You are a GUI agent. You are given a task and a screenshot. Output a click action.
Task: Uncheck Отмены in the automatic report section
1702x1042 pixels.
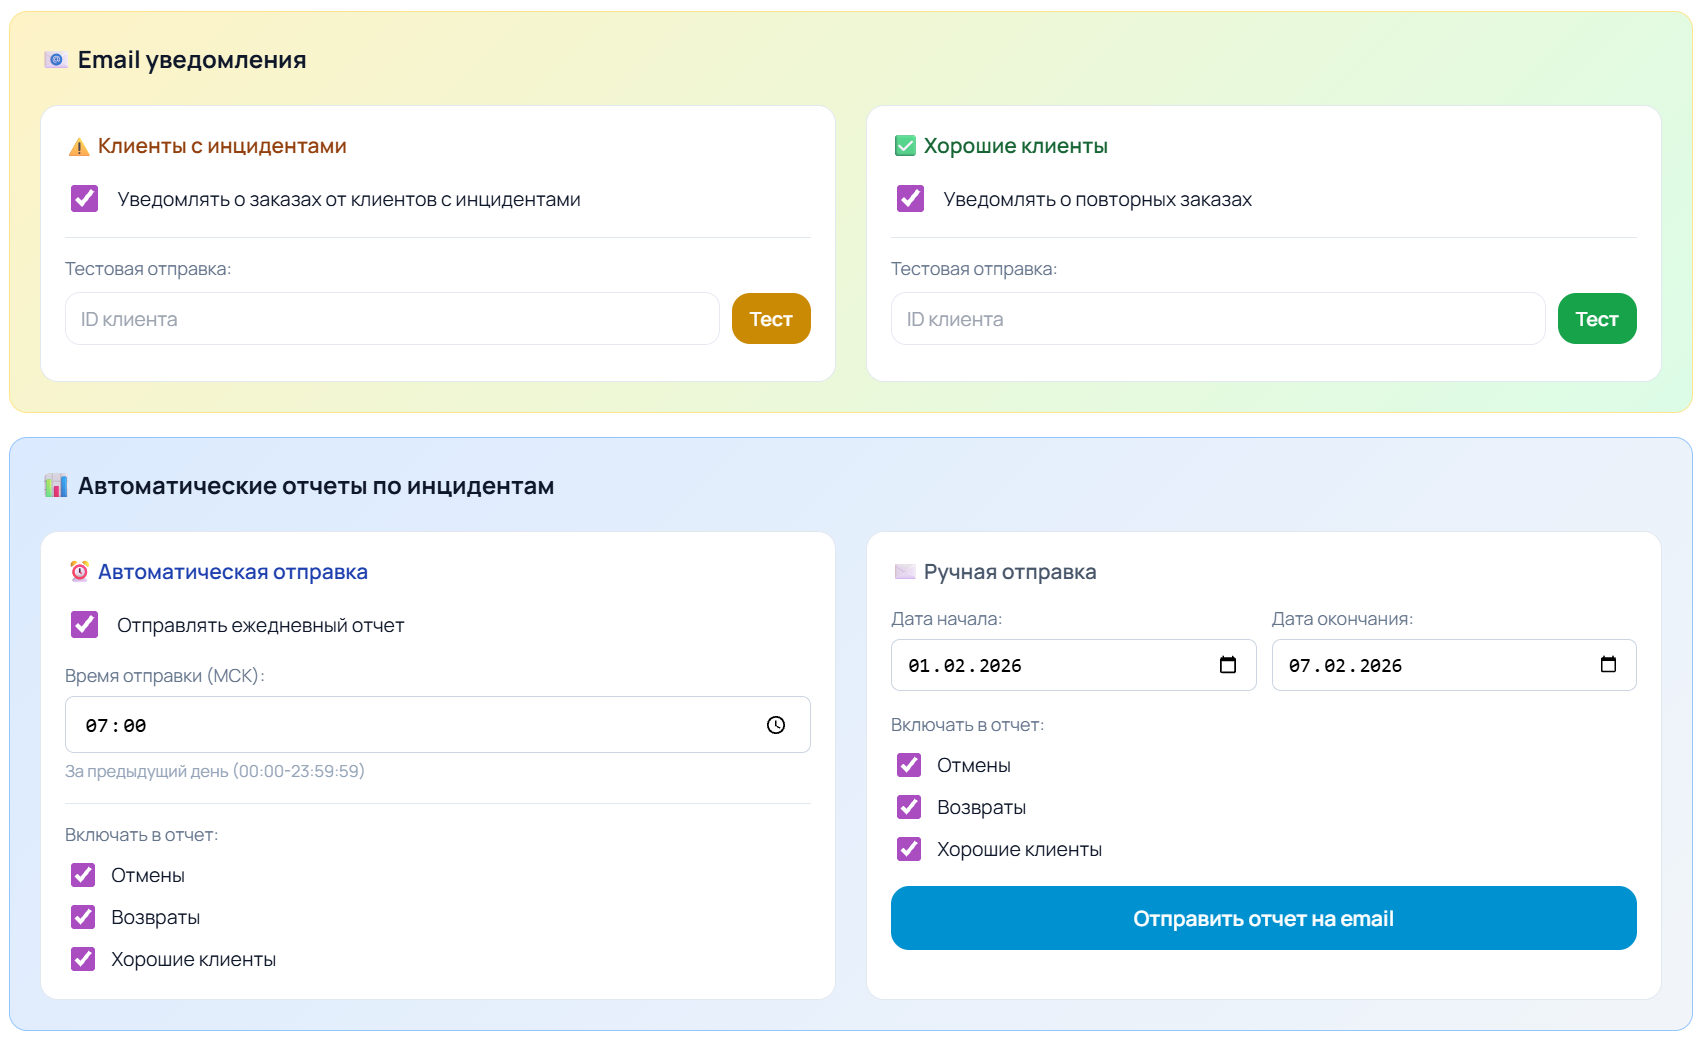[x=82, y=875]
